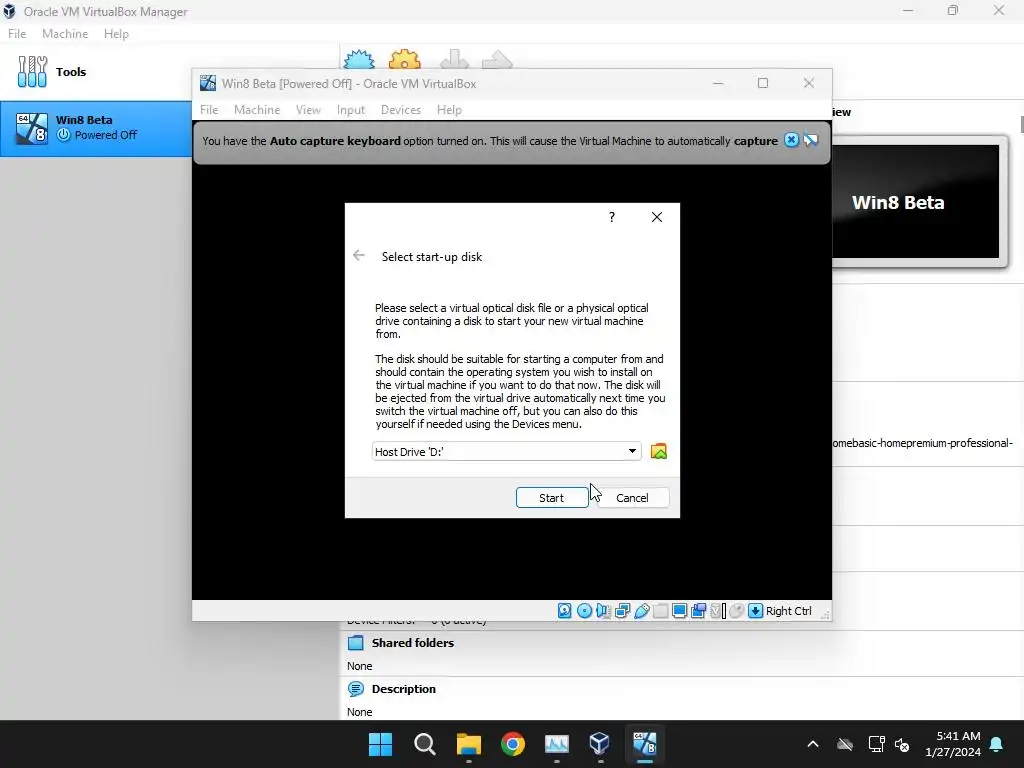1024x768 pixels.
Task: Open the clock showing 5:41 AM
Action: (x=953, y=744)
